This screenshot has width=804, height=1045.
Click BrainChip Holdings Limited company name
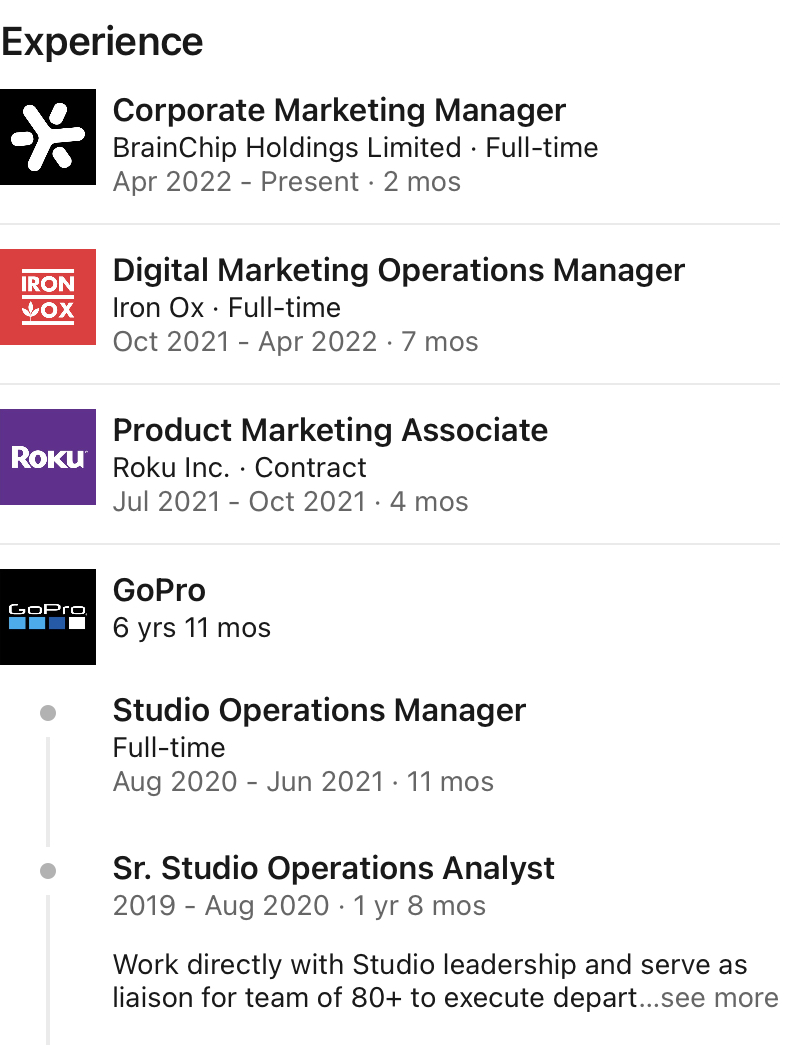(x=287, y=148)
